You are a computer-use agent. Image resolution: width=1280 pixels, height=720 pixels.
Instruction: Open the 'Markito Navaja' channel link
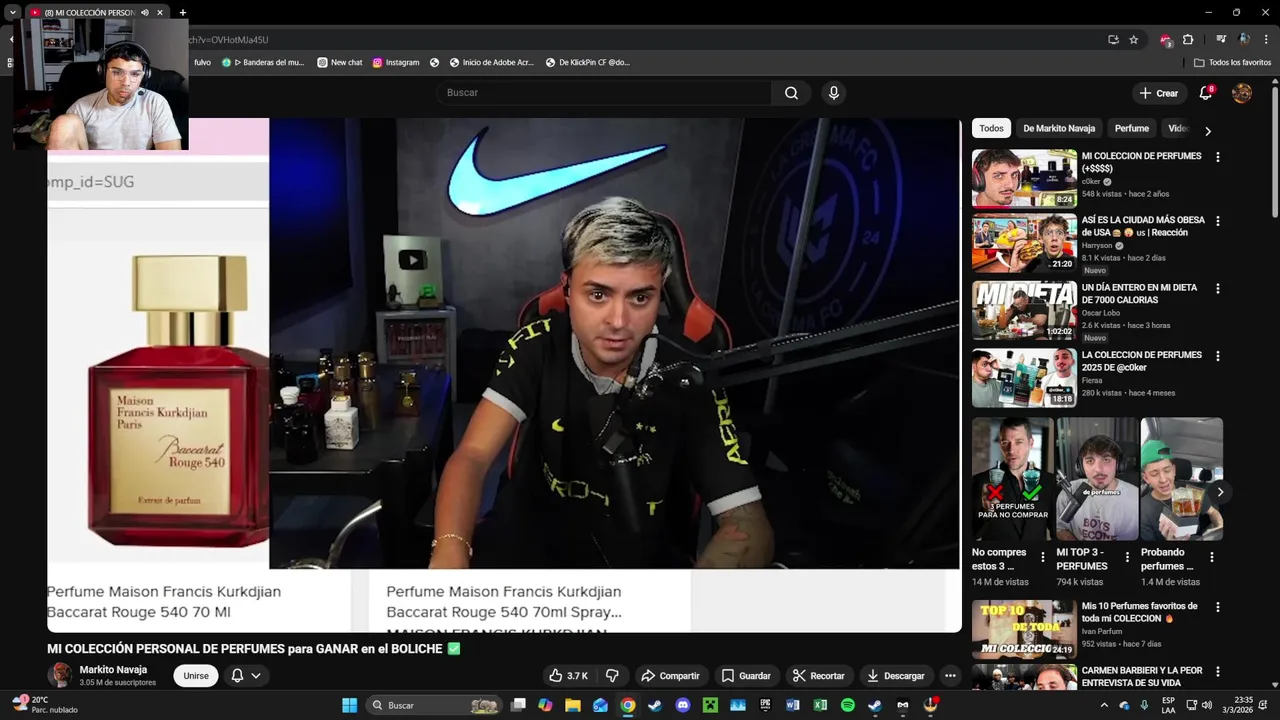click(x=113, y=670)
